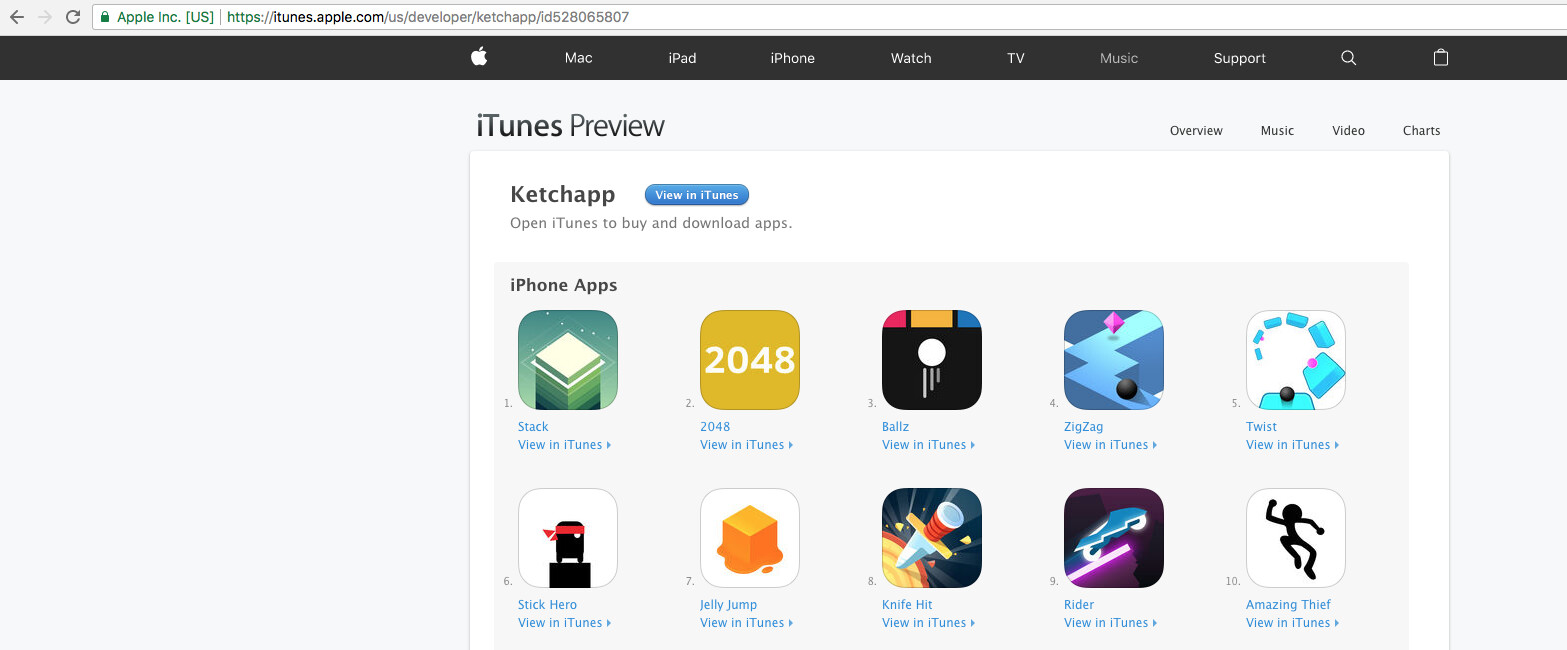Go to the Mac section
Image resolution: width=1567 pixels, height=650 pixels.
579,58
